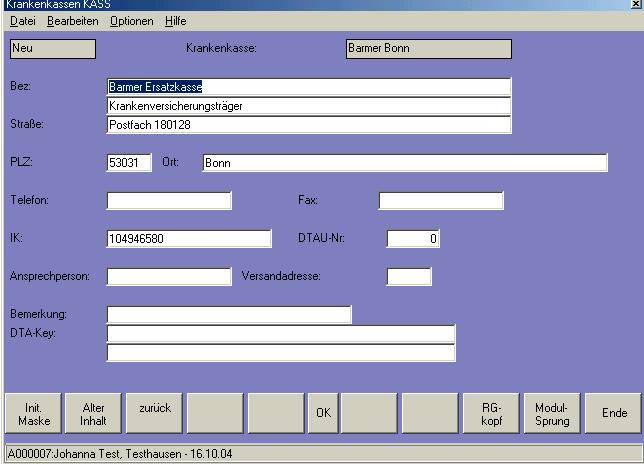Open the Datei menu
The width and height of the screenshot is (644, 464).
pyautogui.click(x=23, y=21)
